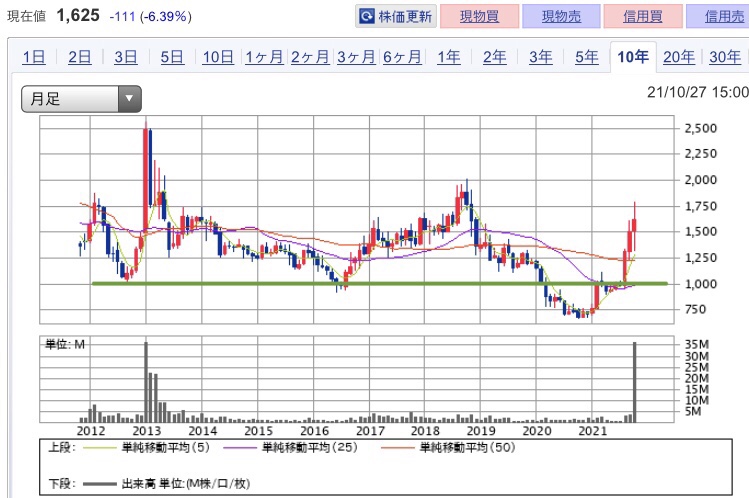Open the 月足 candle interval dropdown

pyautogui.click(x=81, y=99)
